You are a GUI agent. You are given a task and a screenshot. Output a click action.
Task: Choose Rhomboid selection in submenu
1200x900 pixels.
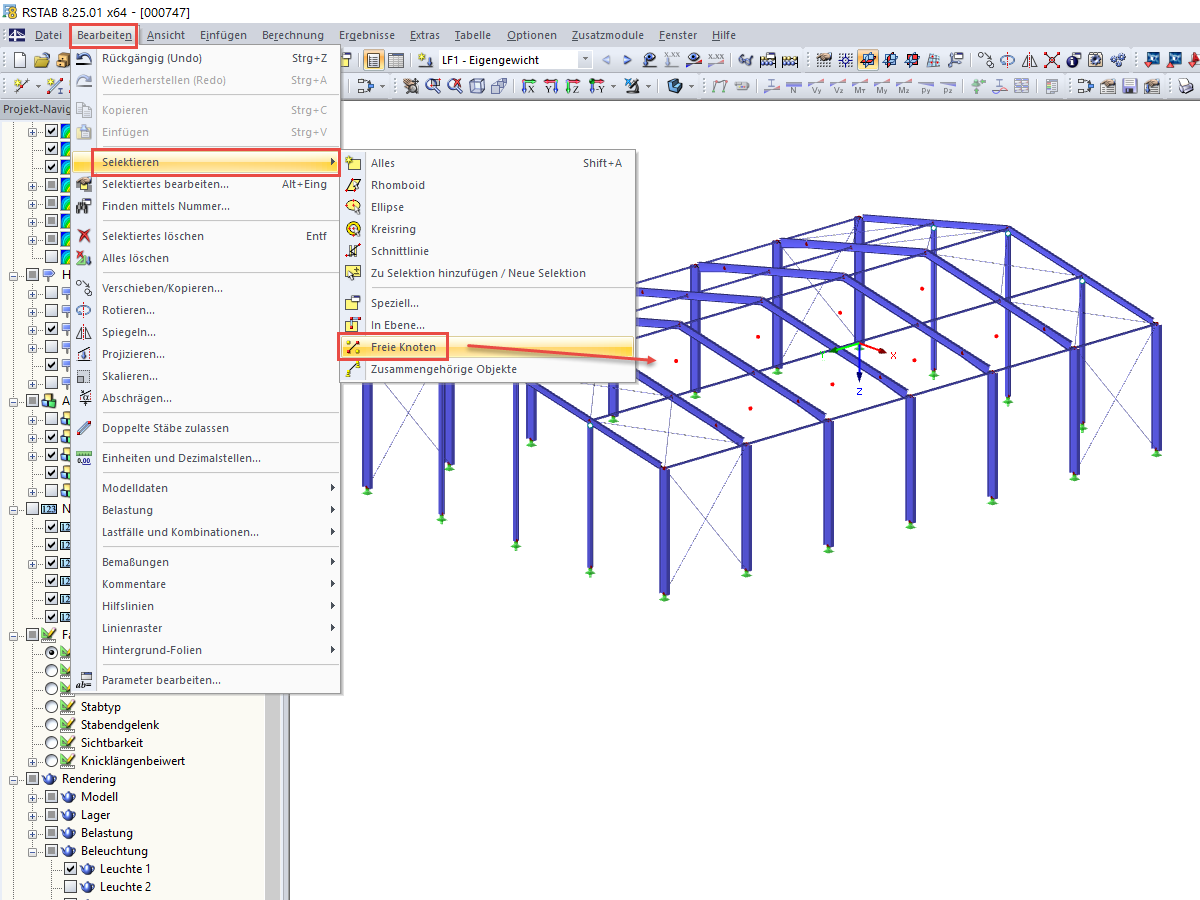[487, 185]
